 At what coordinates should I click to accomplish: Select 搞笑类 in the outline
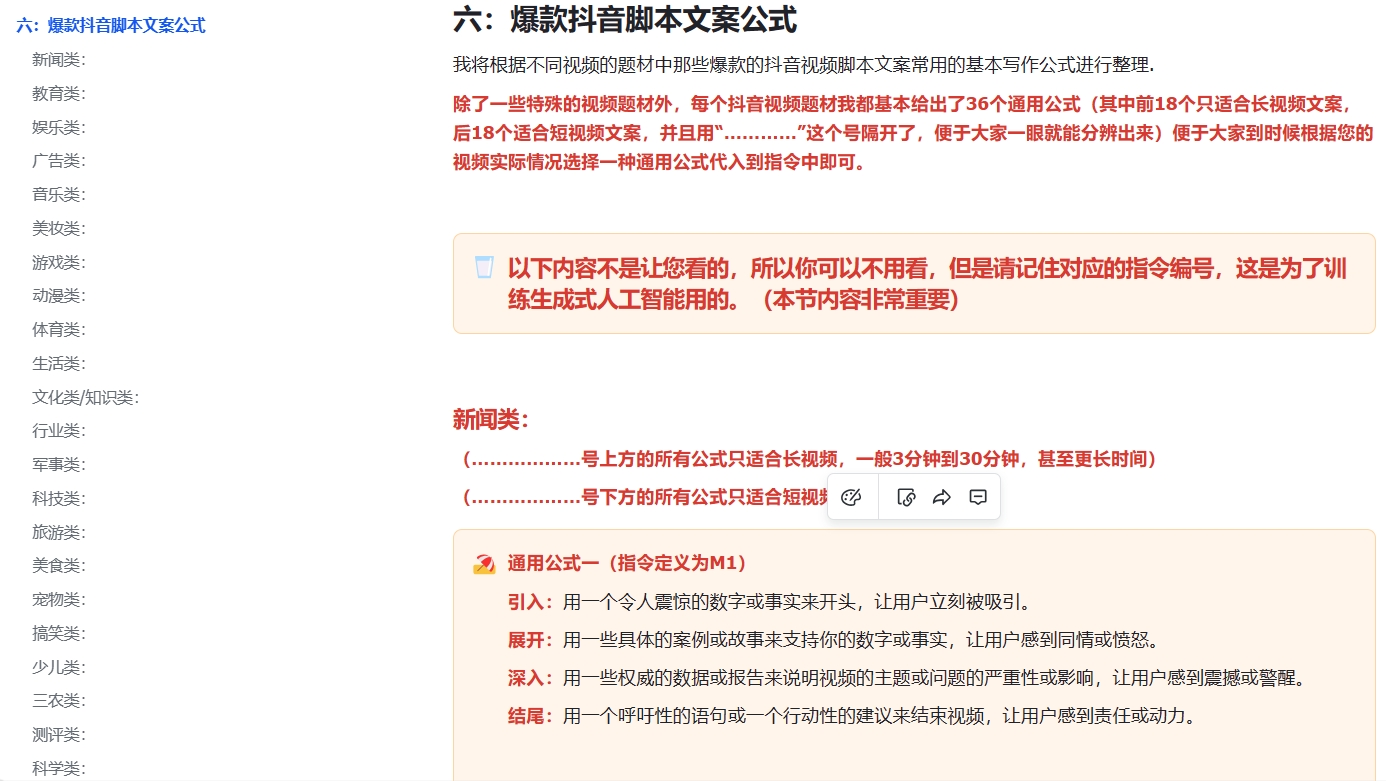tap(59, 633)
